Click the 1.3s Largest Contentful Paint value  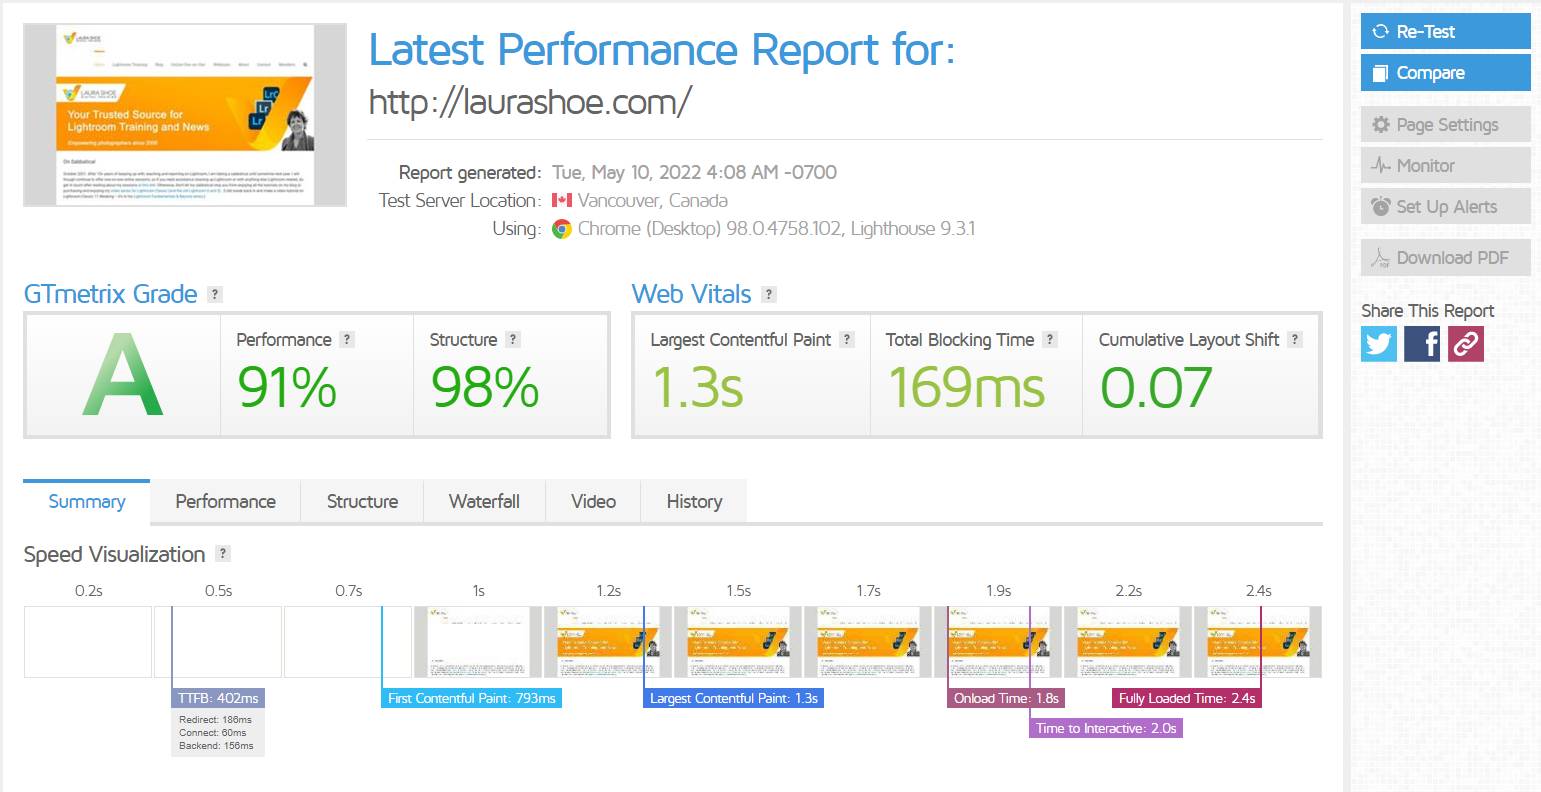pos(698,387)
